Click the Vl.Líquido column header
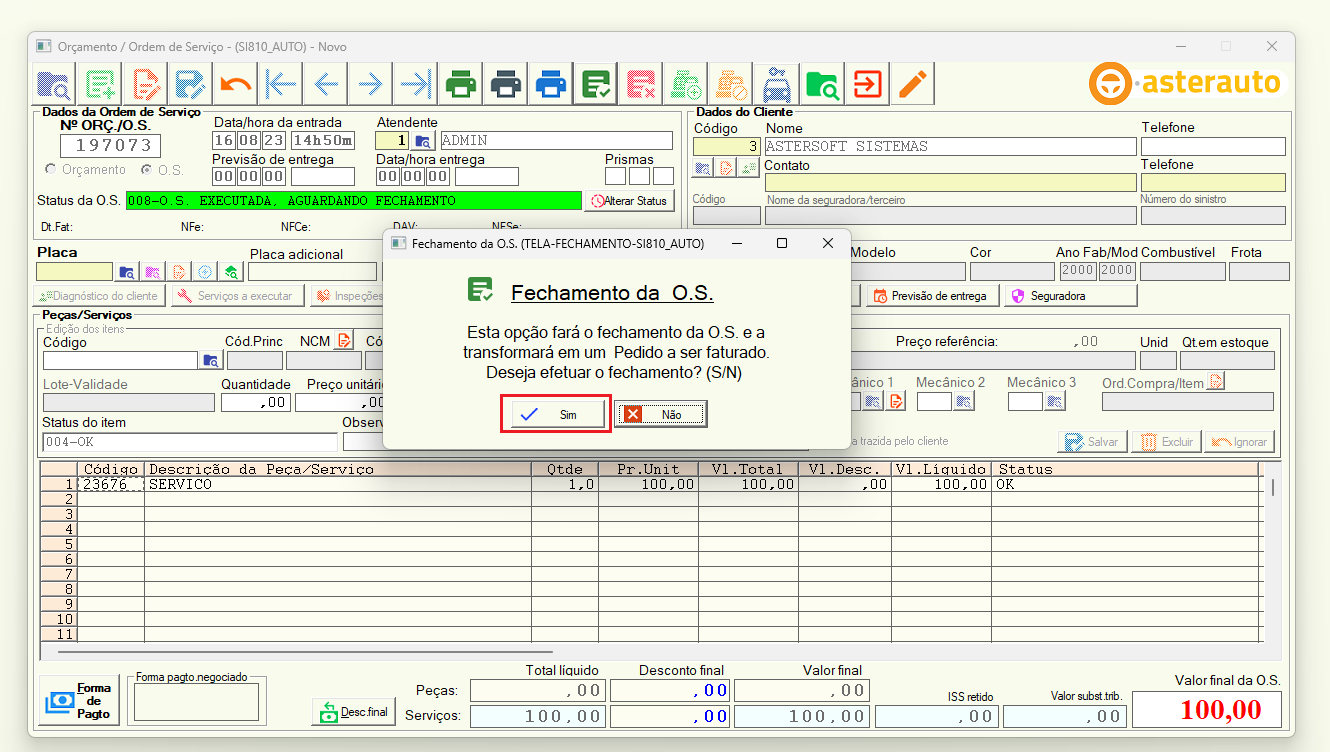This screenshot has width=1330, height=752. pyautogui.click(x=941, y=469)
